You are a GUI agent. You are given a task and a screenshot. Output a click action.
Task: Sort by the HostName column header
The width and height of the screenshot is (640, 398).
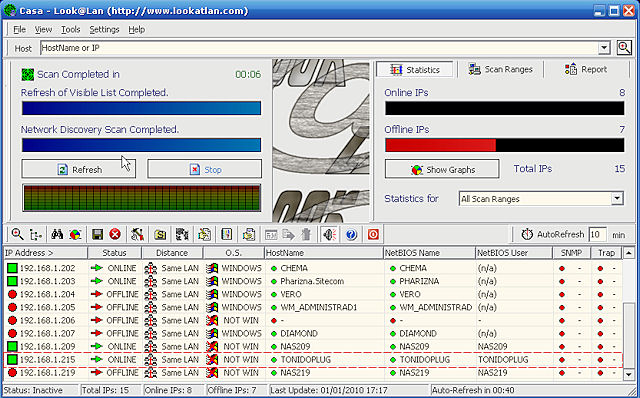pos(324,253)
